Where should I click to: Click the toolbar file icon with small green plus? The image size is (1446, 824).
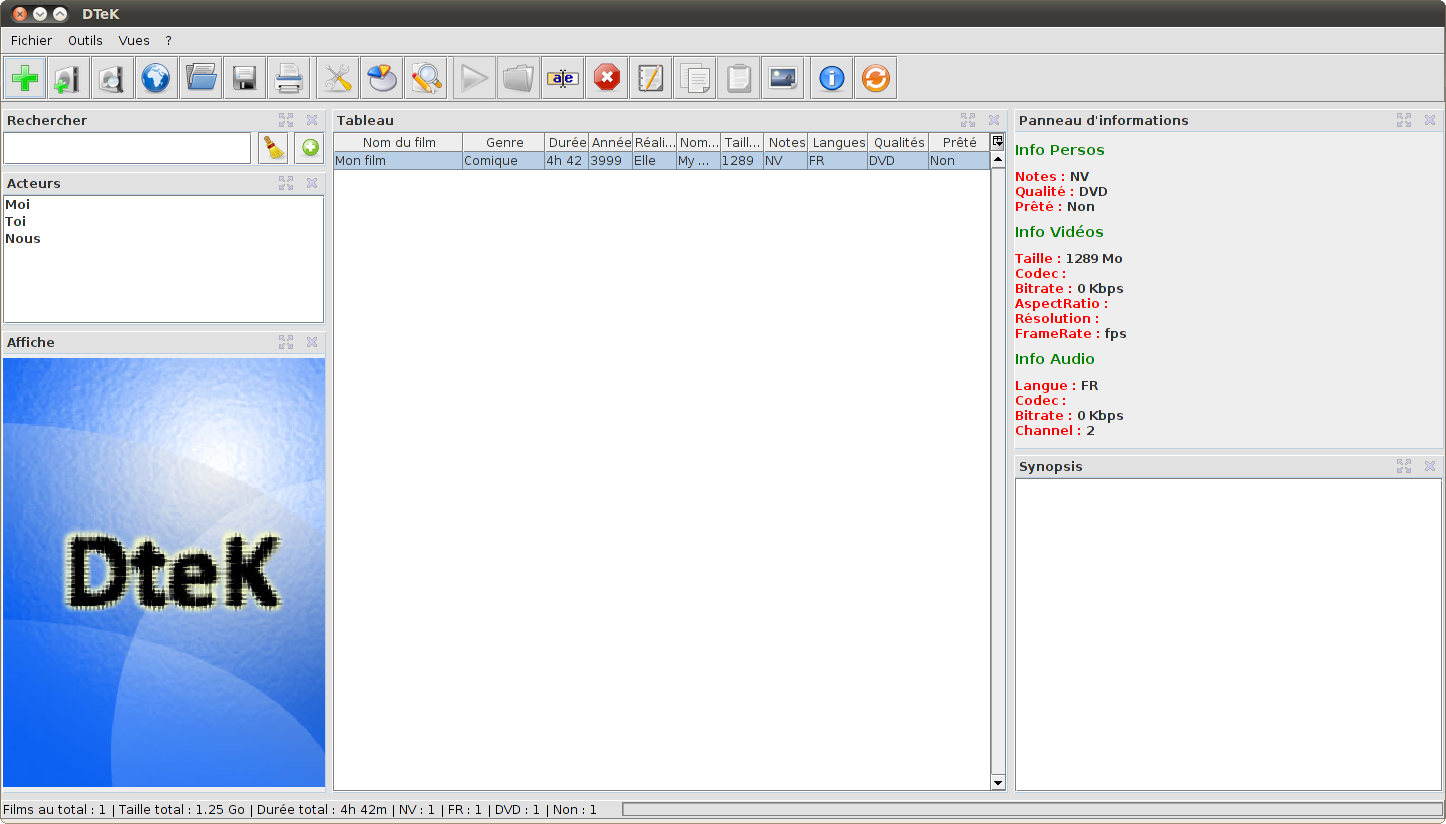pyautogui.click(x=69, y=78)
